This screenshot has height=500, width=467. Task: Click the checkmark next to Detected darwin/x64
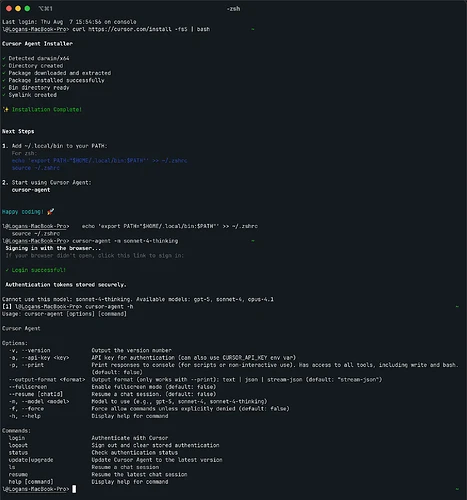tap(4, 58)
